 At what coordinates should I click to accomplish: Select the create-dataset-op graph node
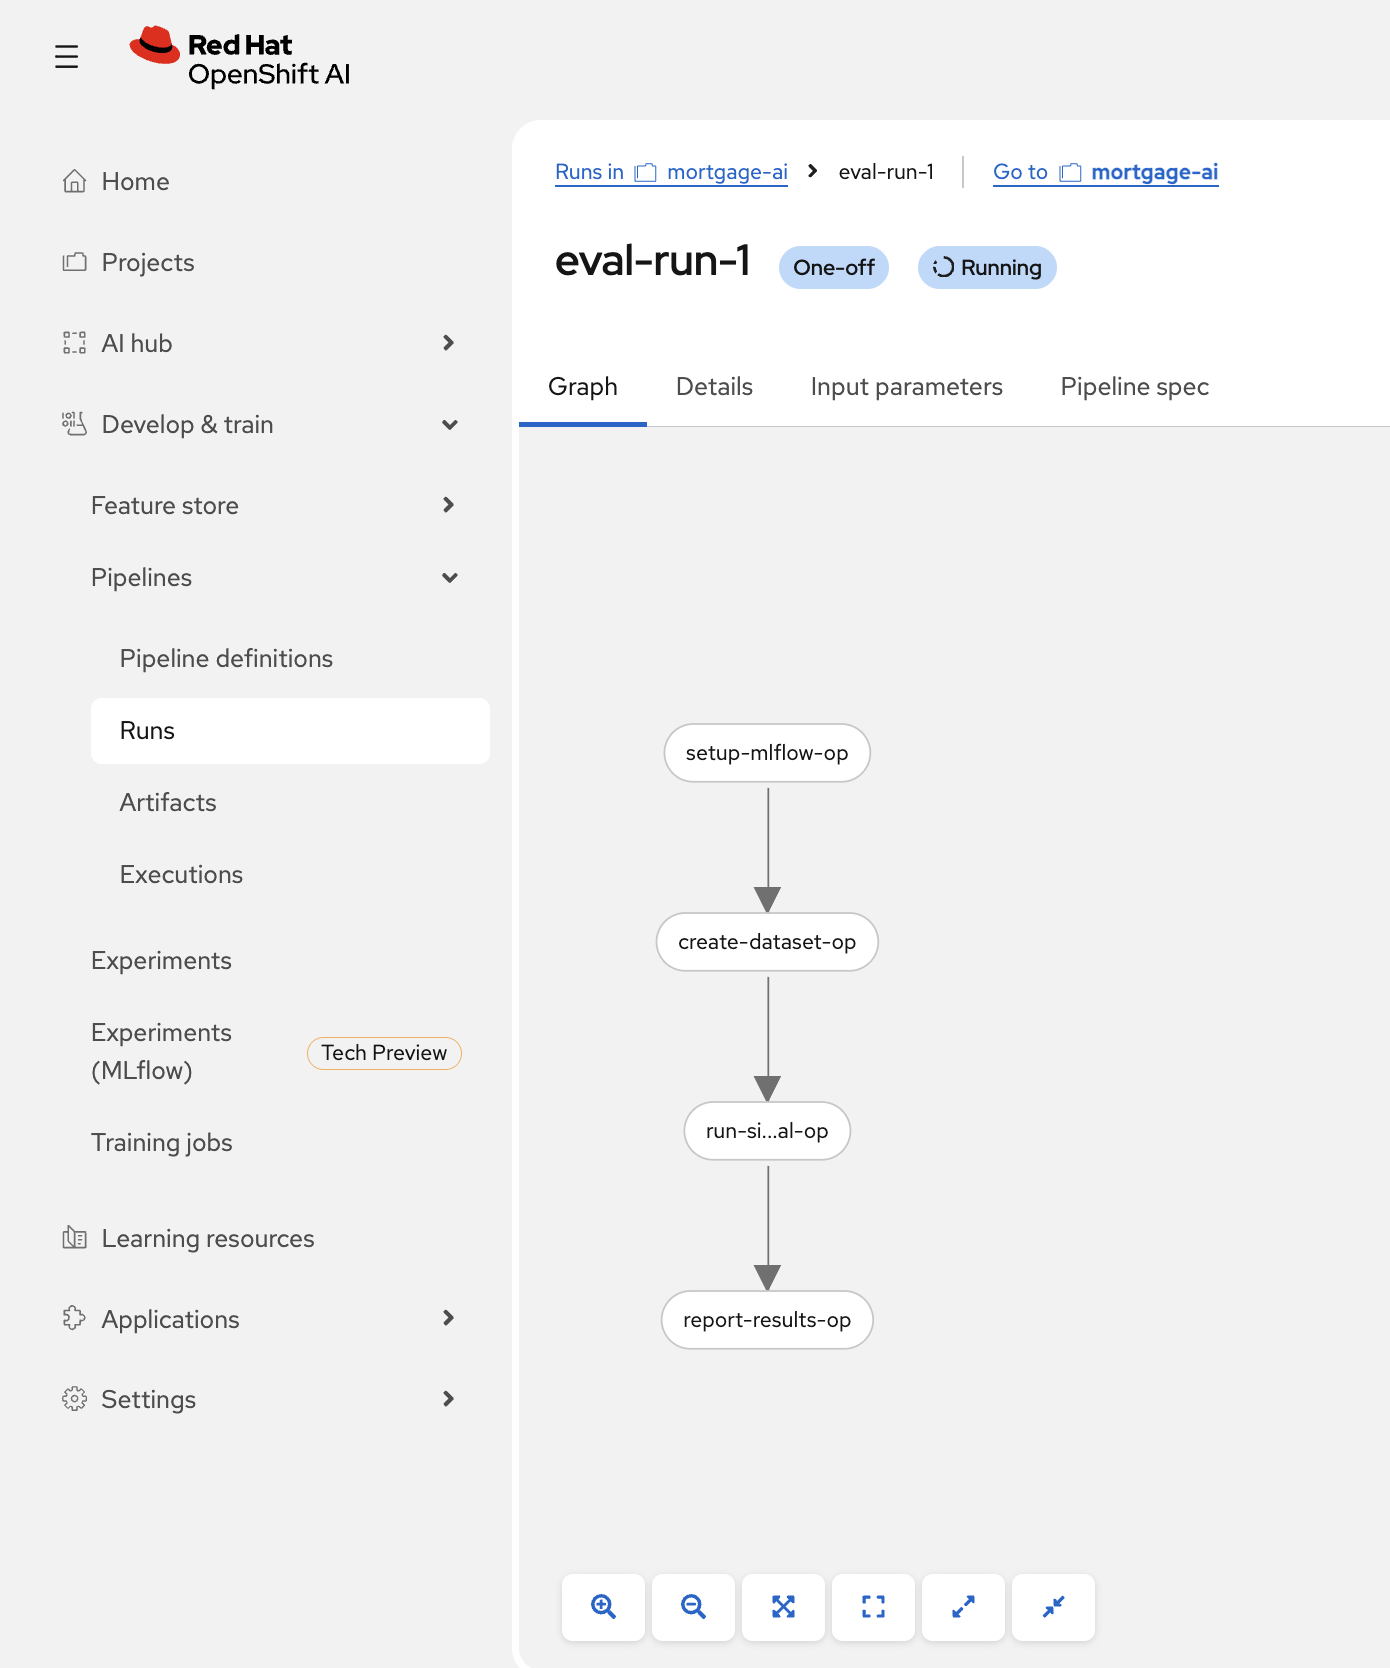coord(767,942)
